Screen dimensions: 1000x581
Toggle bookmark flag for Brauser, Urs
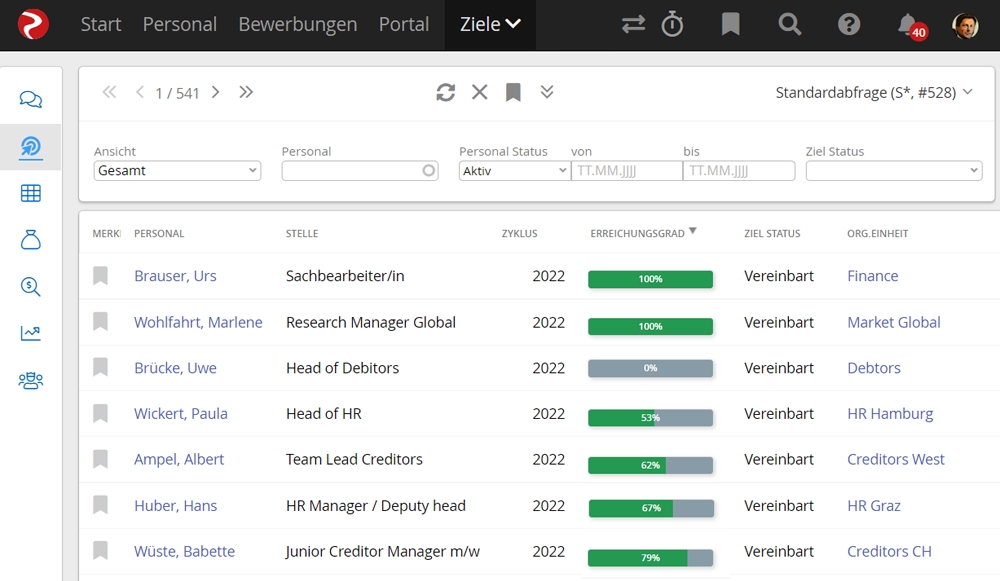pos(100,276)
